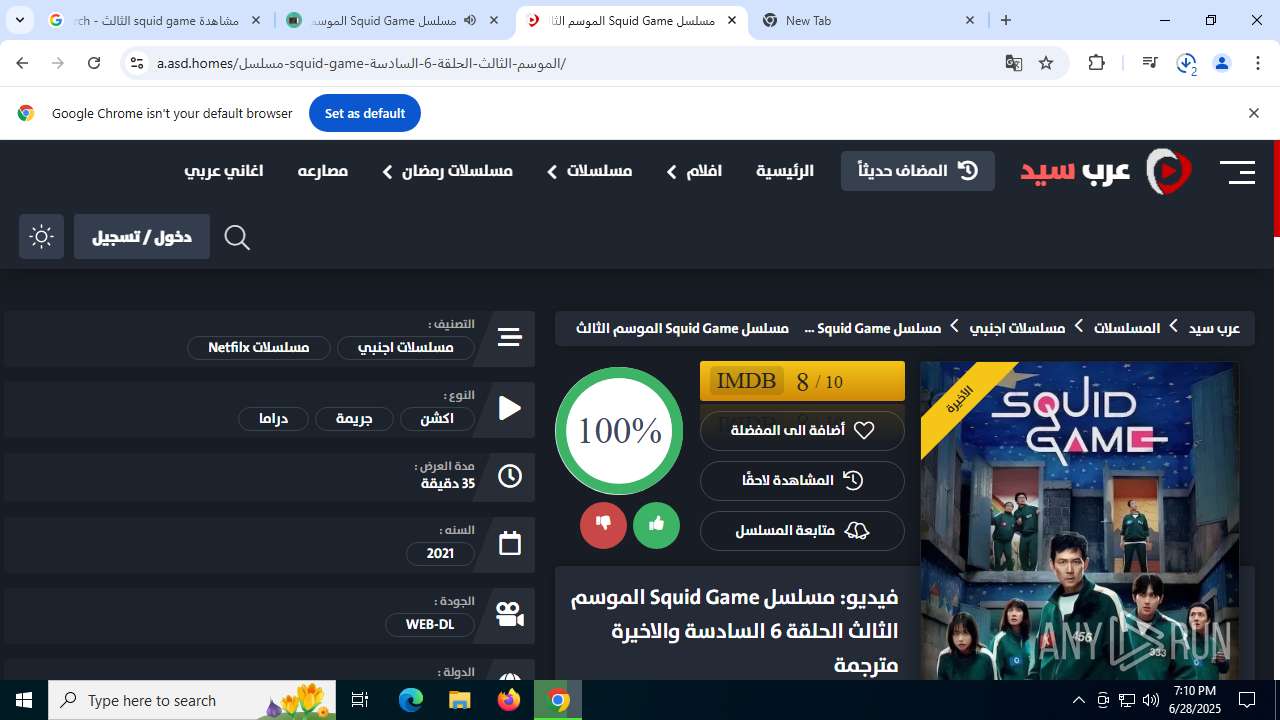Expand the movies menu (افلام)
The width and height of the screenshot is (1280, 720).
(695, 171)
